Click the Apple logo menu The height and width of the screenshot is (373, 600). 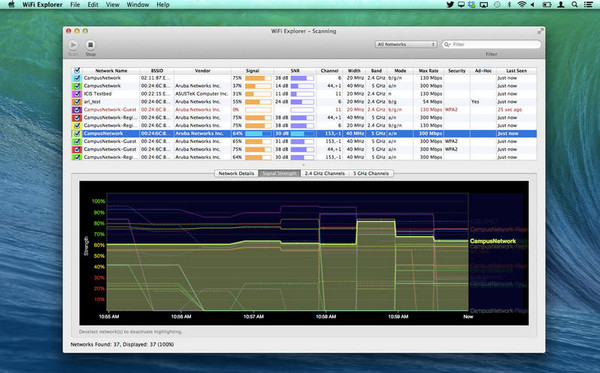(11, 5)
